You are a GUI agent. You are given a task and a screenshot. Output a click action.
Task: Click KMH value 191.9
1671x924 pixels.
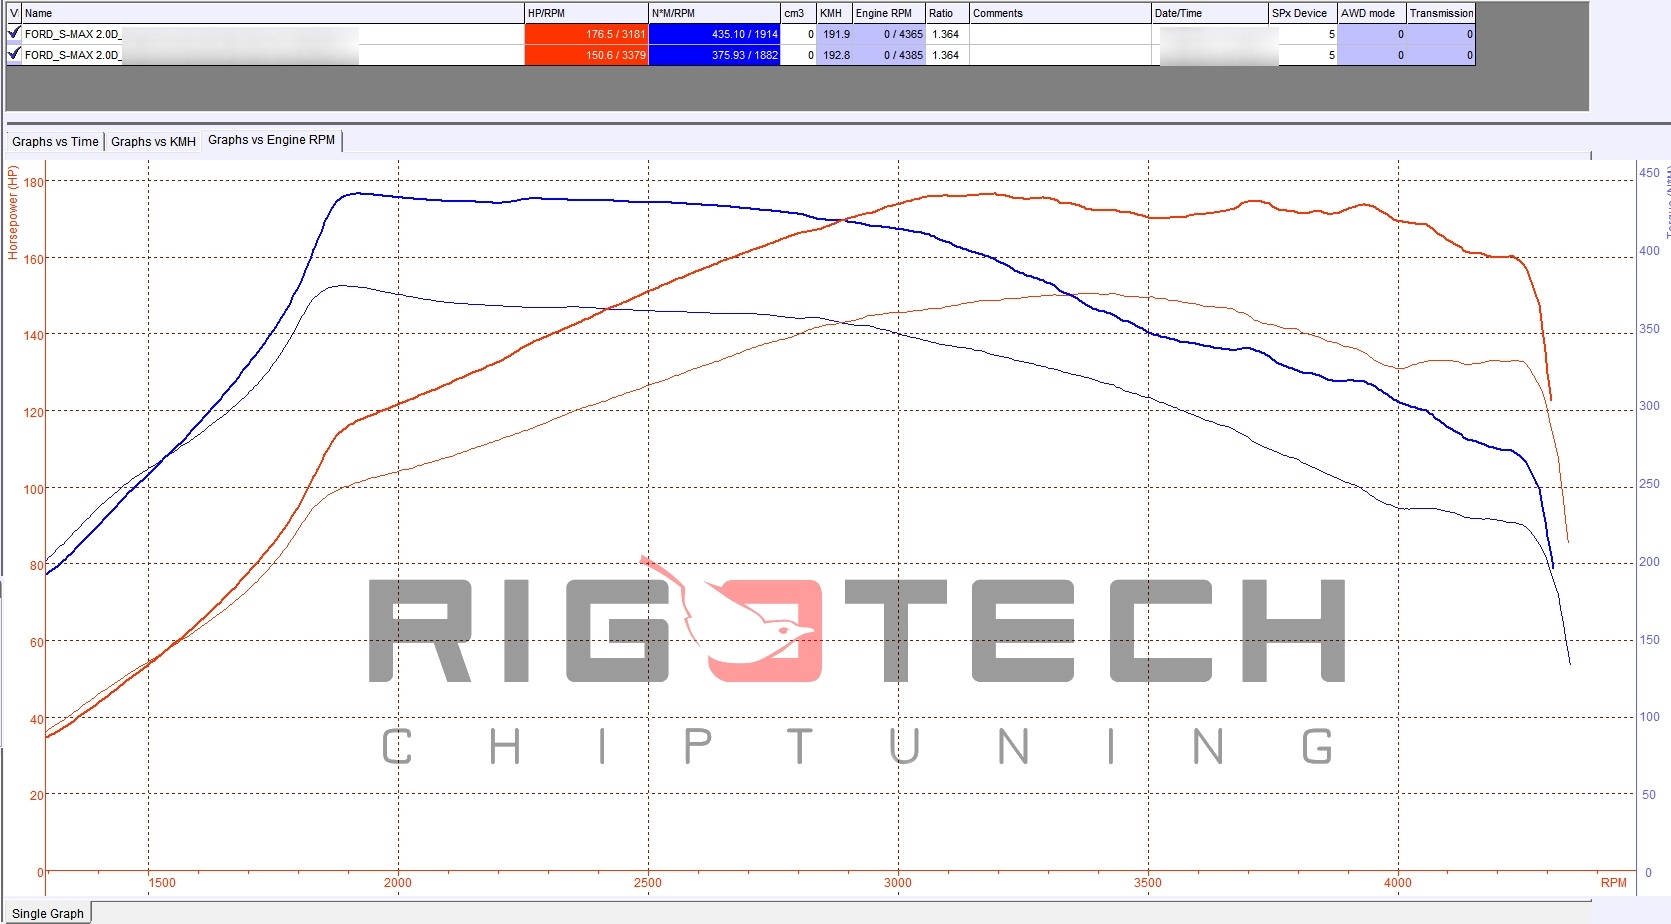835,34
